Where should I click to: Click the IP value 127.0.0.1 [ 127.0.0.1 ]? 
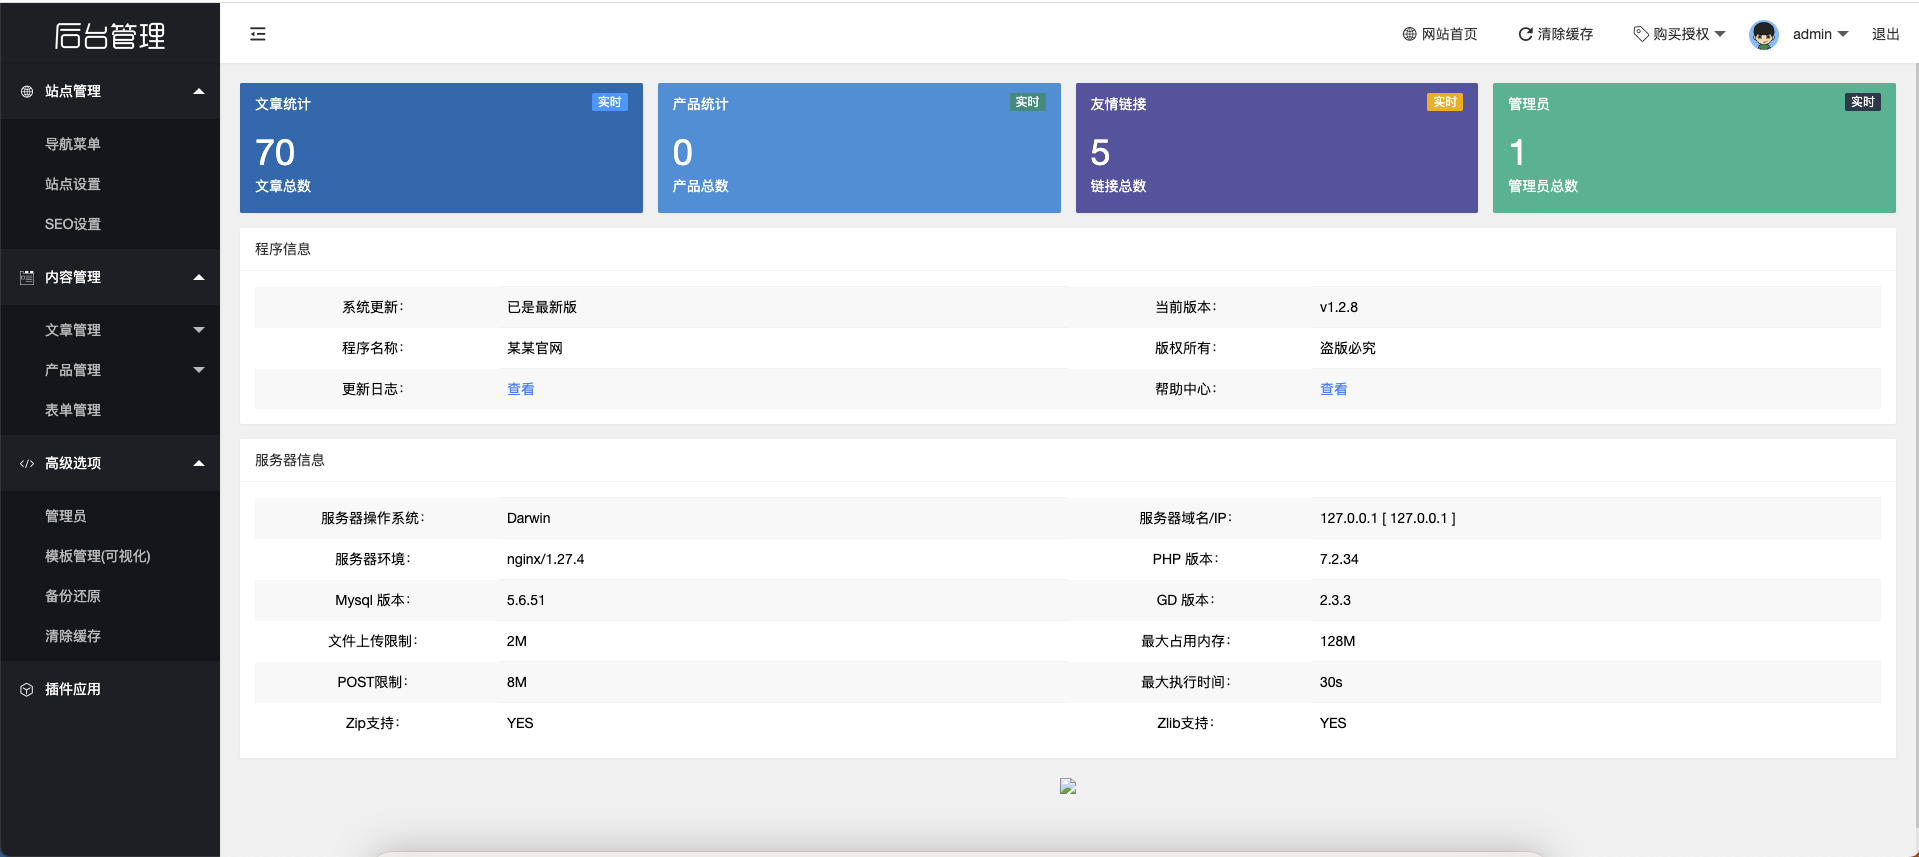[x=1387, y=518]
